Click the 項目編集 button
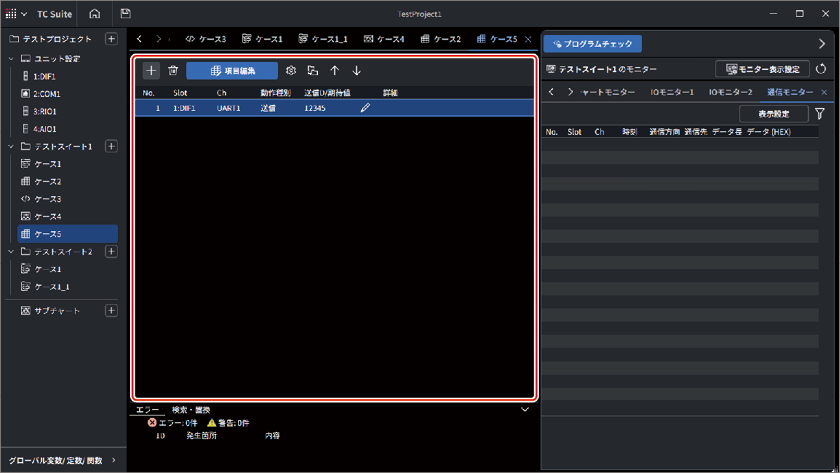840x473 pixels. tap(232, 70)
